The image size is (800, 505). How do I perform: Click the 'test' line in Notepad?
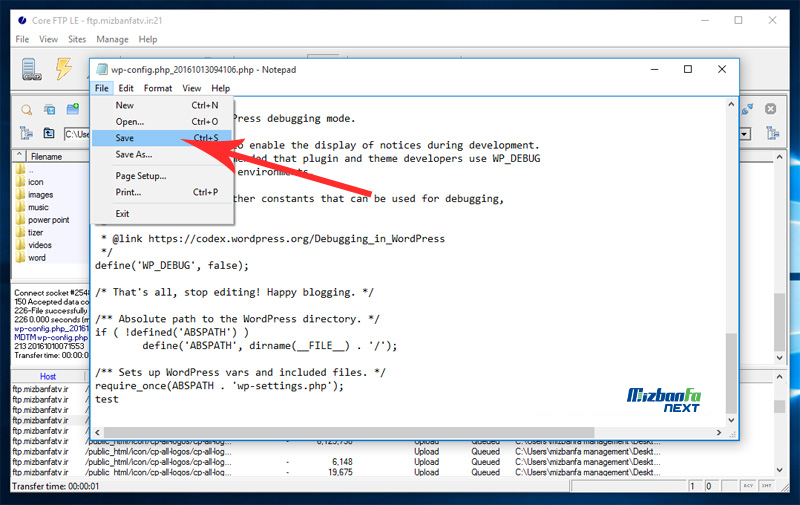[107, 399]
